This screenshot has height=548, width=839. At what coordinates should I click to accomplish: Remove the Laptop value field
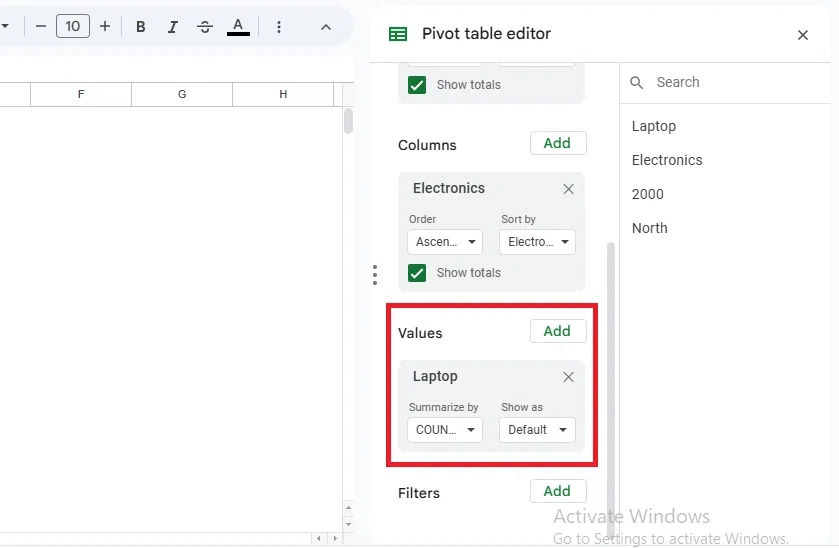[x=568, y=377]
